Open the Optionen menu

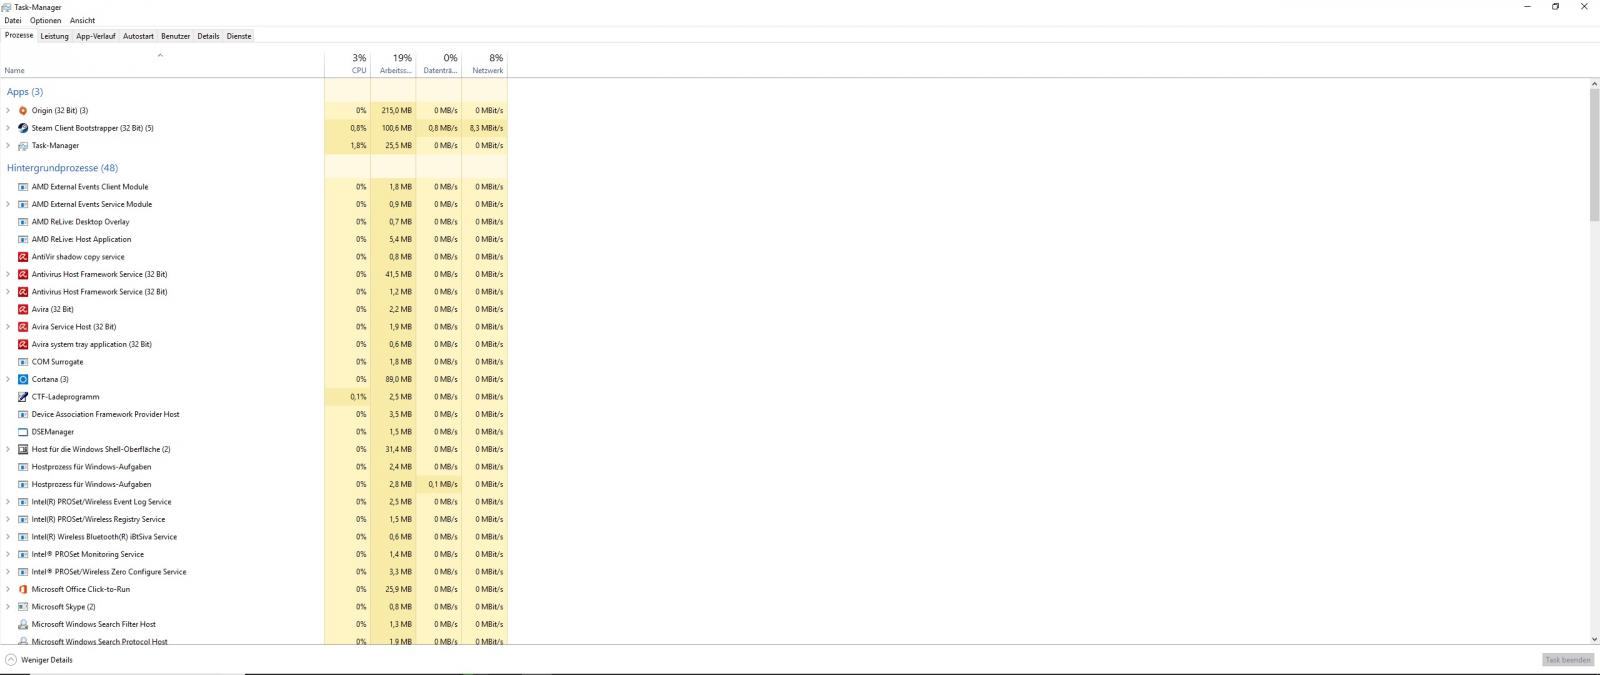pyautogui.click(x=45, y=20)
